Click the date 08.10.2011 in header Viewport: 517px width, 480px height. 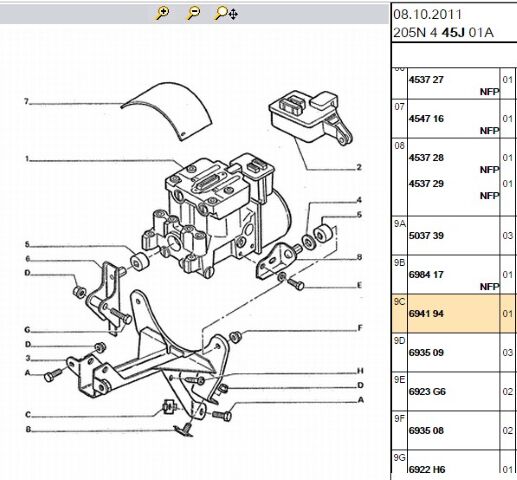click(x=428, y=14)
